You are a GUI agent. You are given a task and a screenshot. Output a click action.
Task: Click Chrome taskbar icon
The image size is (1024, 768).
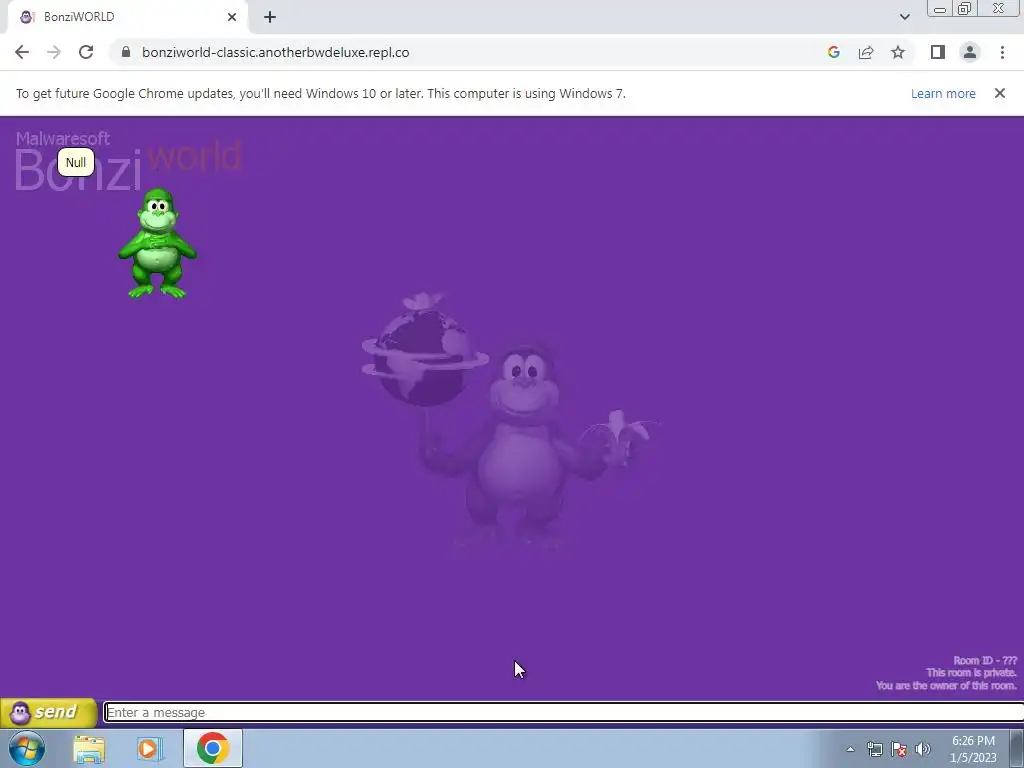pos(213,748)
